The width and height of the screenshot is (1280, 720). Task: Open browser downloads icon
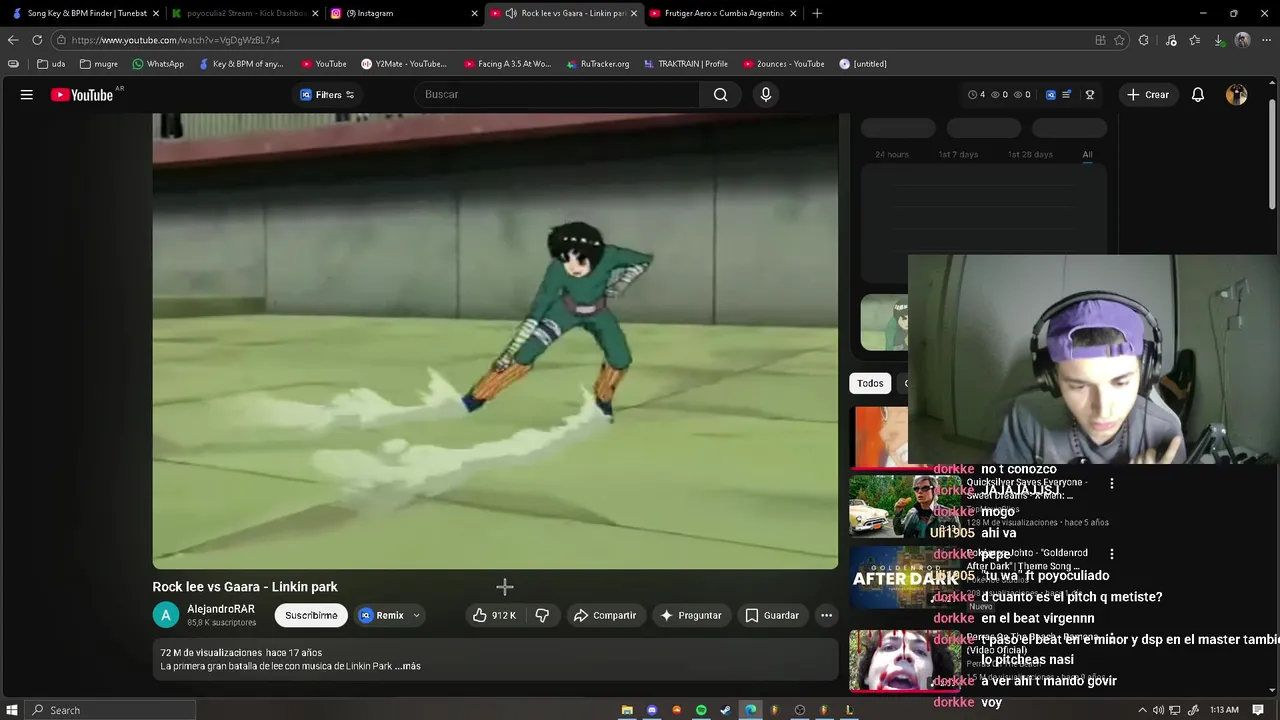1219,40
